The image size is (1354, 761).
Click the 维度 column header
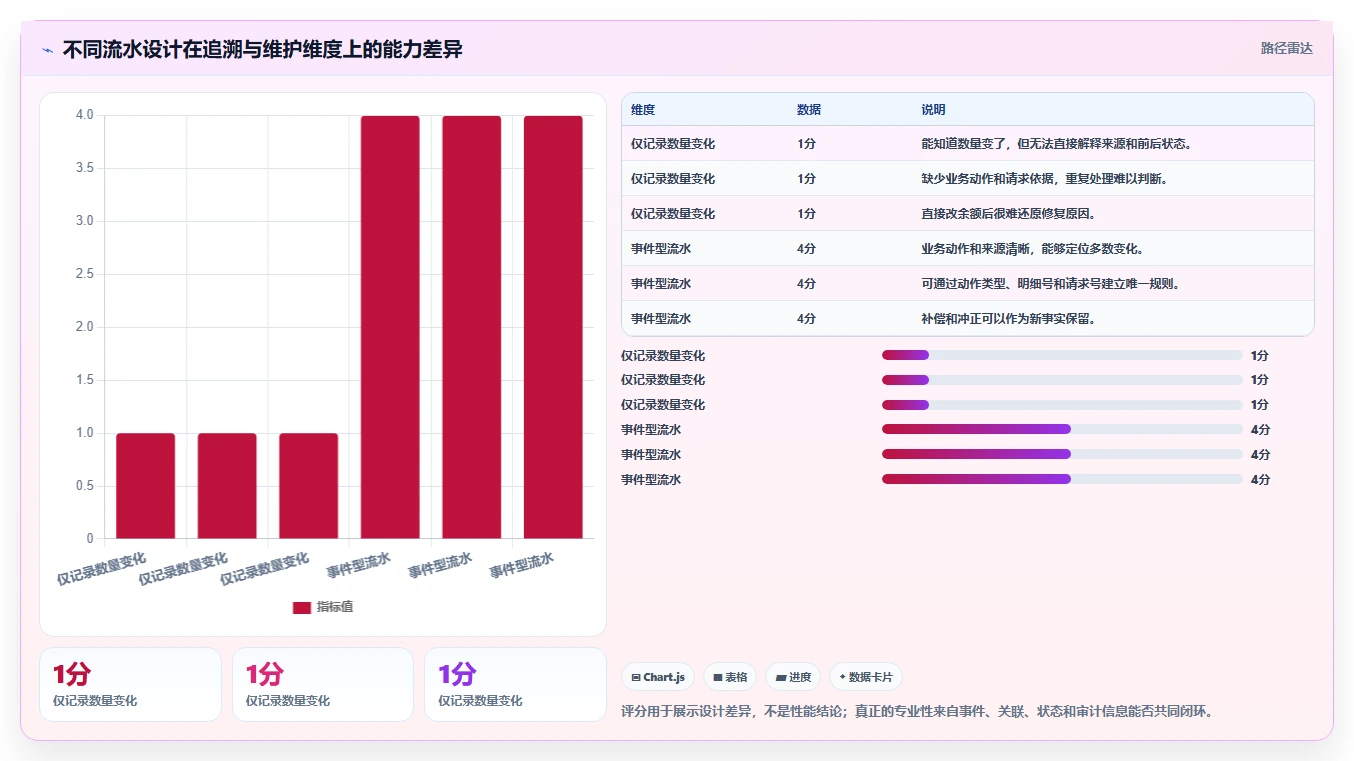tap(643, 110)
